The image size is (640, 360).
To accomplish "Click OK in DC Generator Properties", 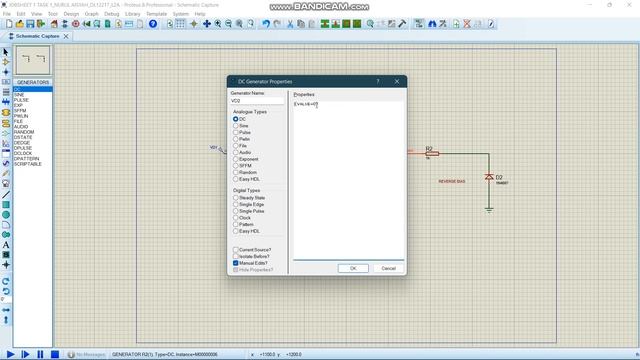I will pos(353,268).
